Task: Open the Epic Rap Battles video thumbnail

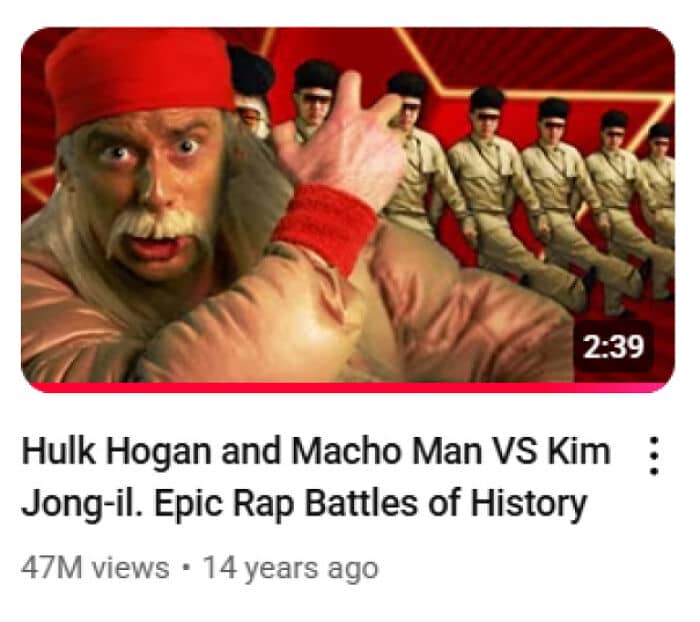Action: point(348,210)
